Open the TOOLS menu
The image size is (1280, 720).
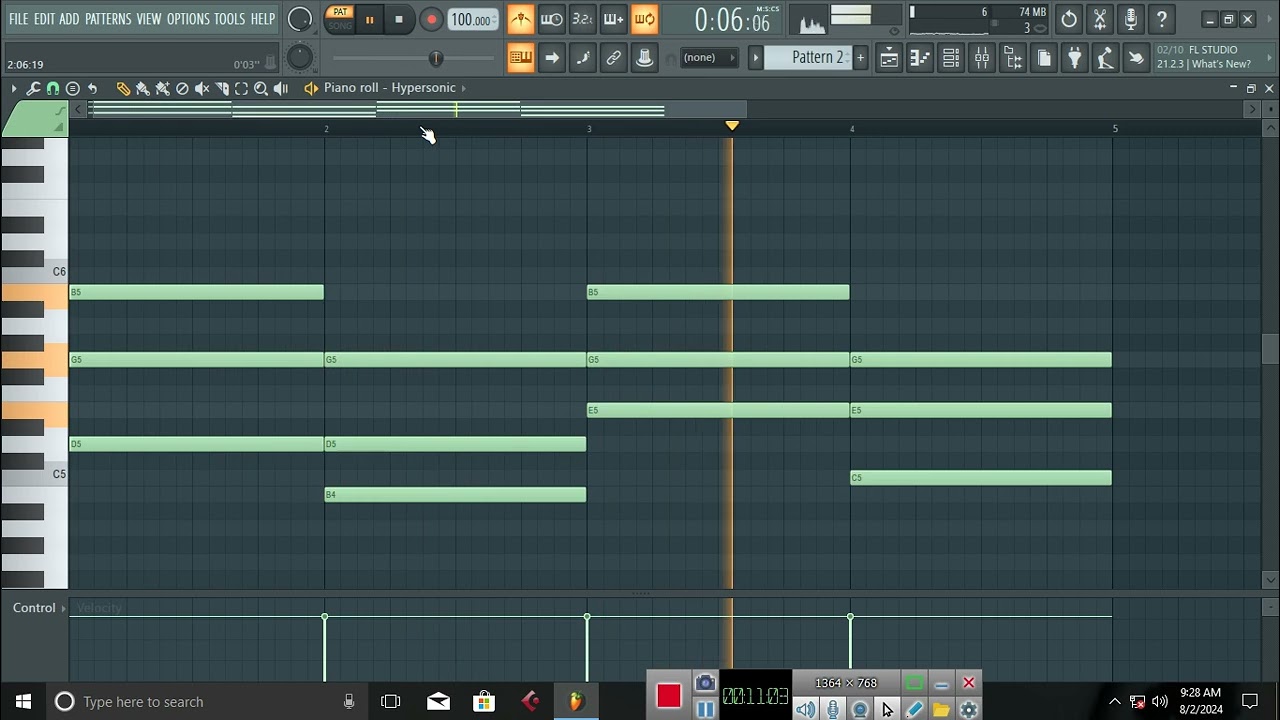tap(229, 19)
